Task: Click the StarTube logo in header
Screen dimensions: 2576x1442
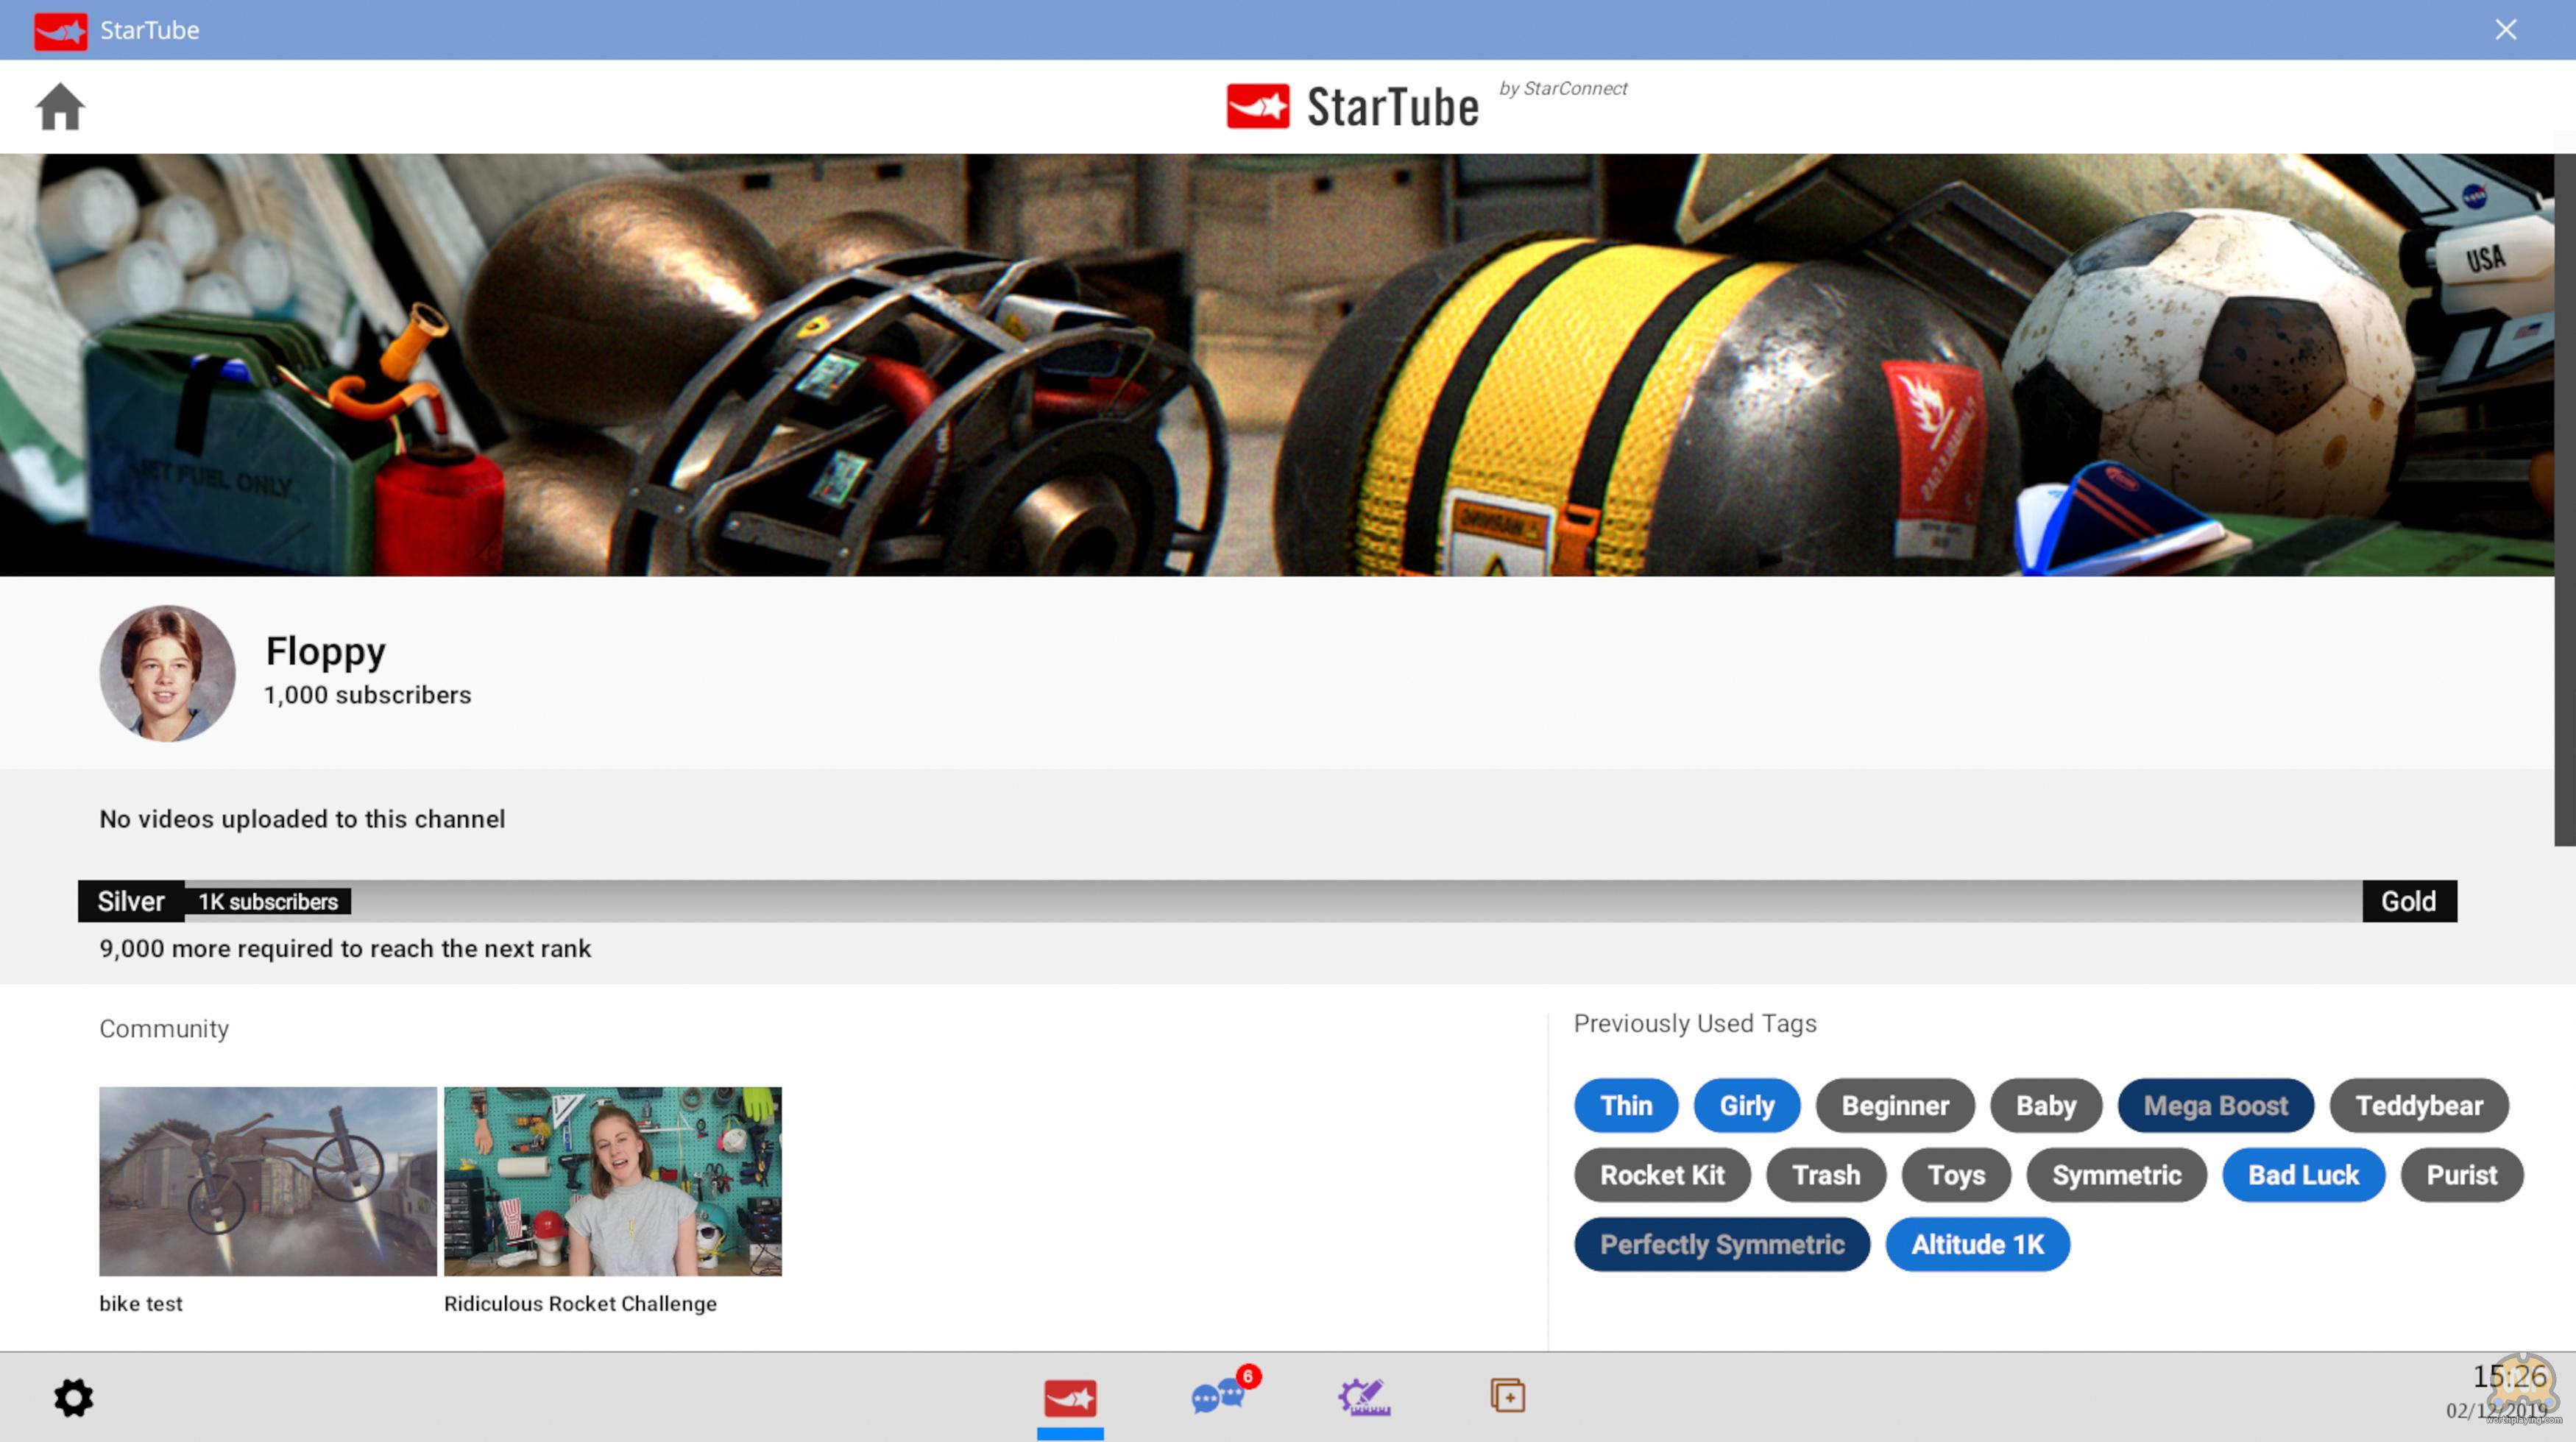Action: [x=1353, y=106]
